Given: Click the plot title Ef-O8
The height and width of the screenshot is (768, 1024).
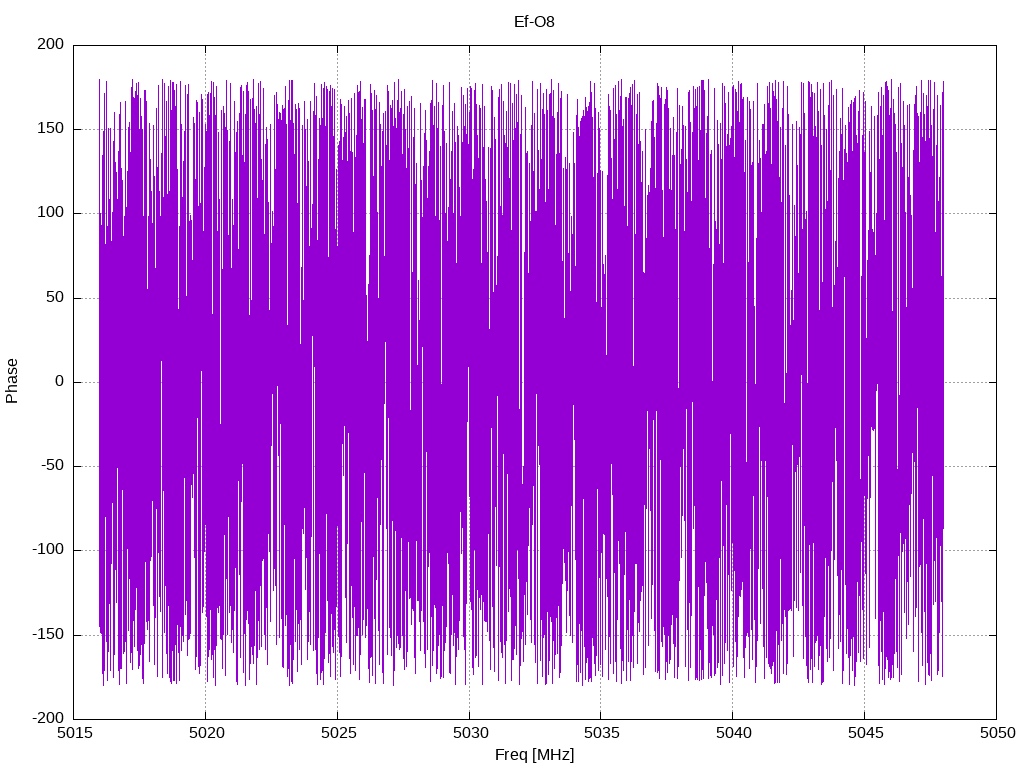Looking at the screenshot, I should click(x=534, y=22).
